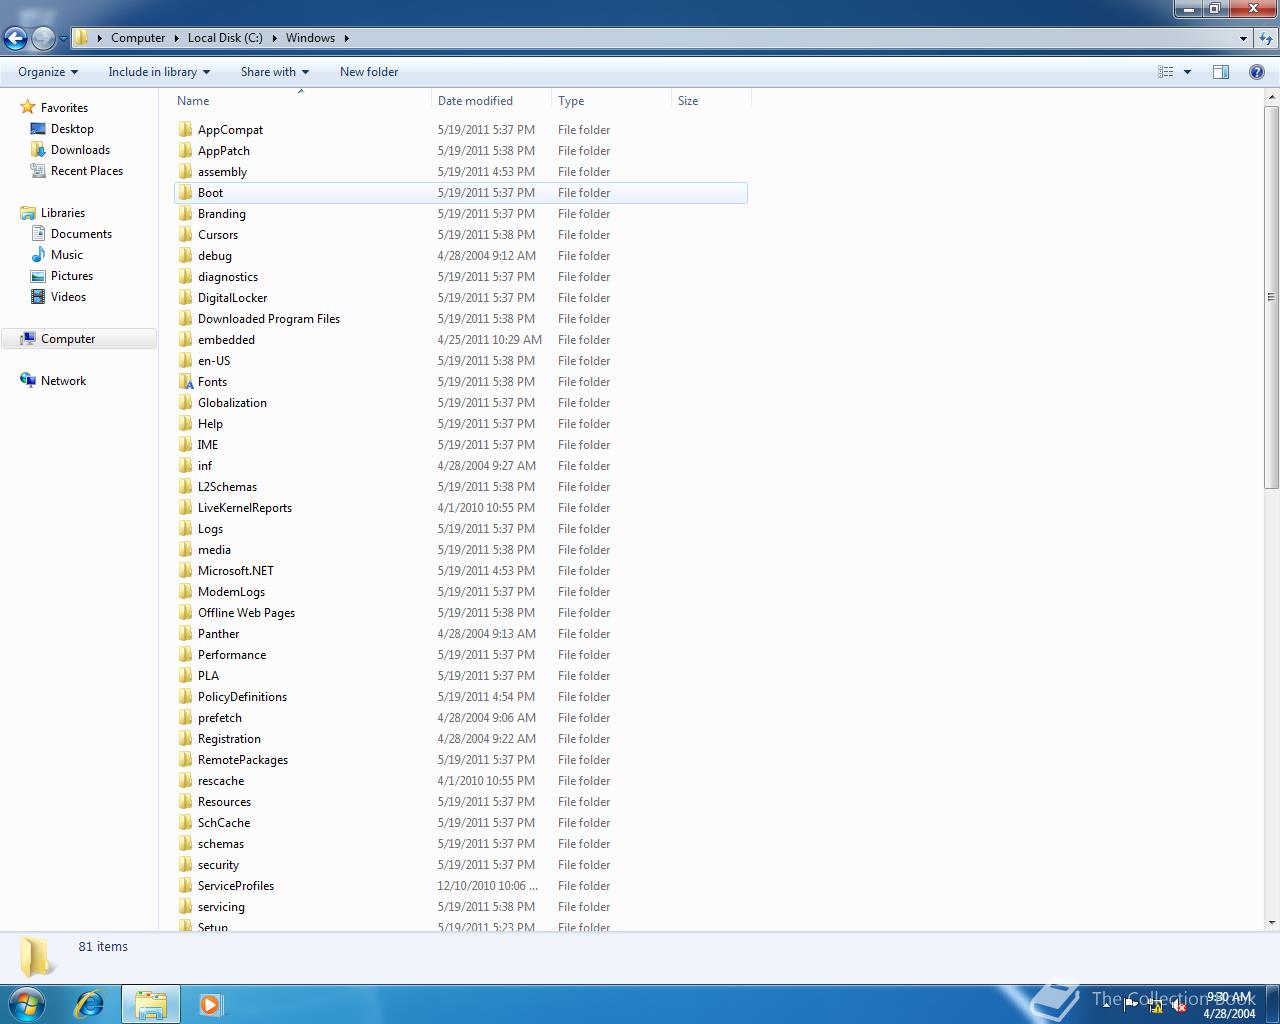Click the Local Disk (C:) breadcrumb
The width and height of the screenshot is (1280, 1024).
(x=225, y=38)
